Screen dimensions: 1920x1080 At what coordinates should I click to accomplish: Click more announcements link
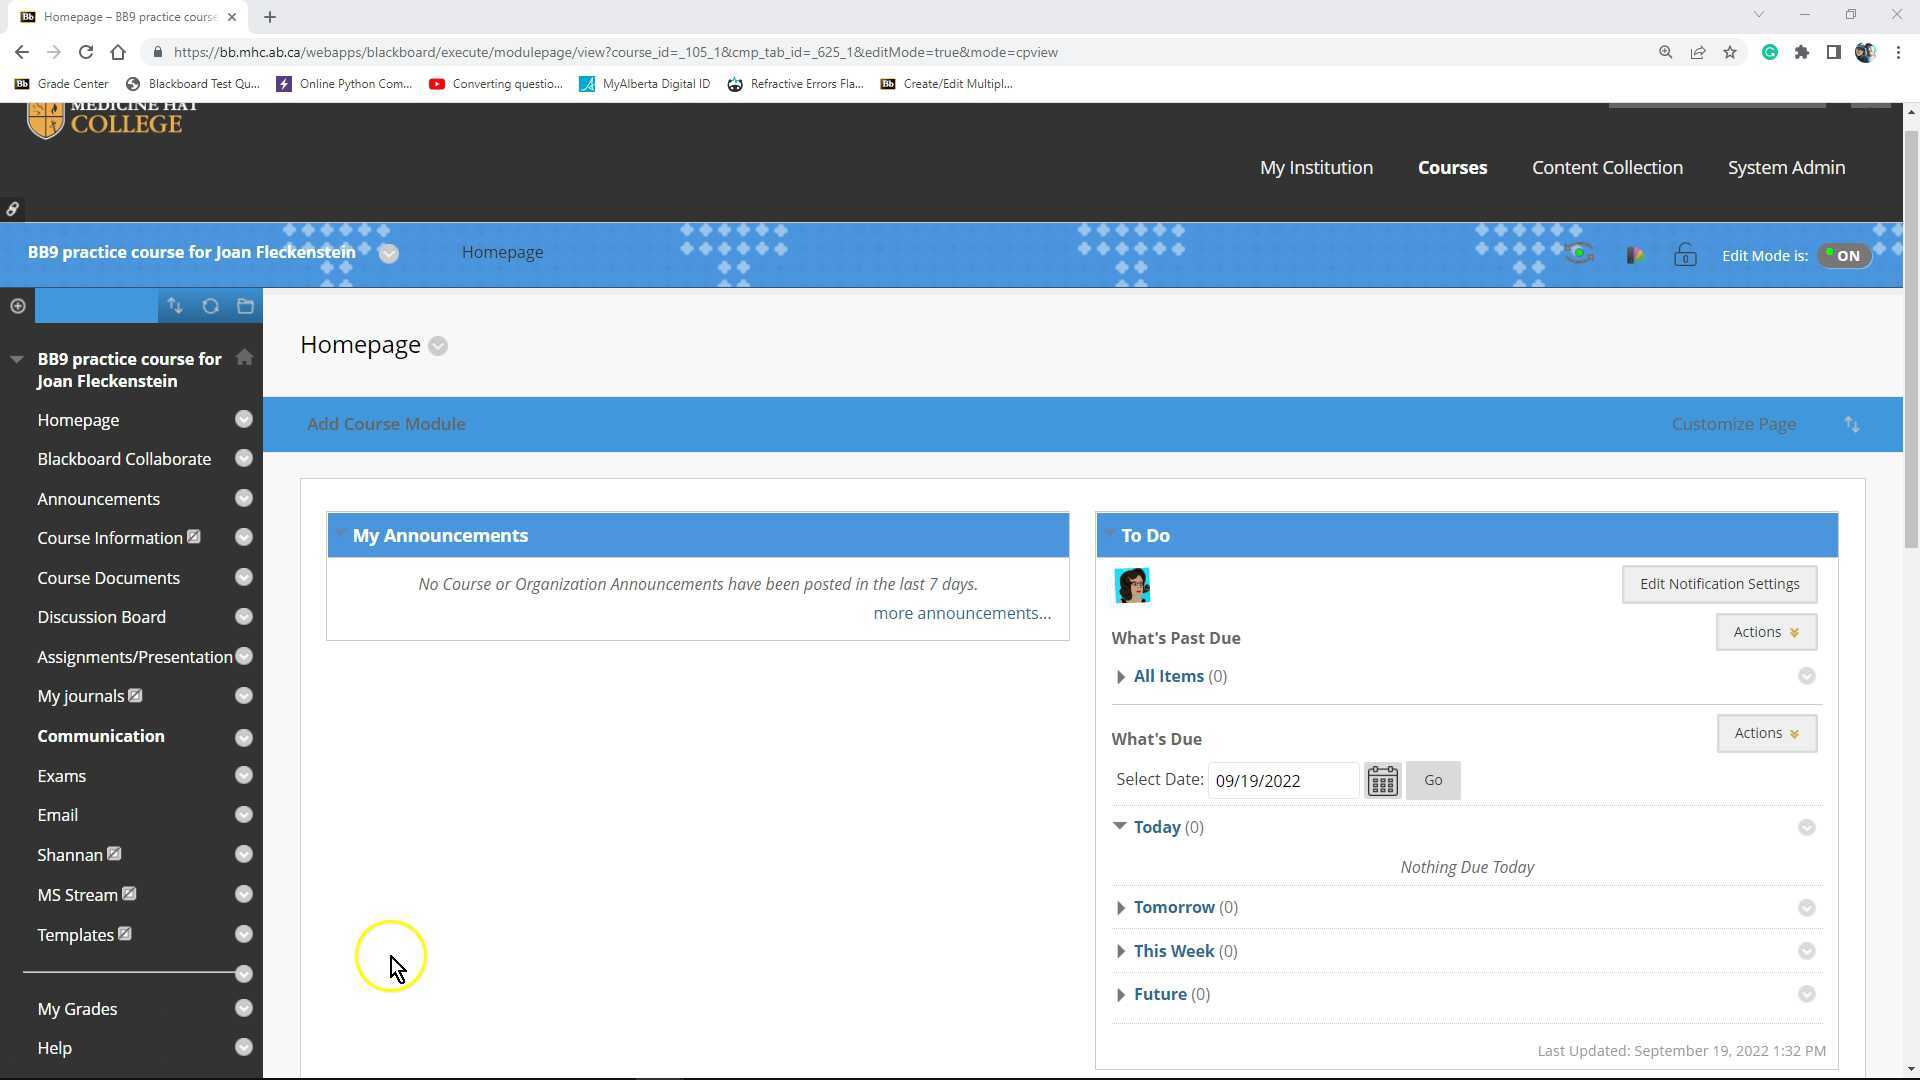tap(962, 614)
